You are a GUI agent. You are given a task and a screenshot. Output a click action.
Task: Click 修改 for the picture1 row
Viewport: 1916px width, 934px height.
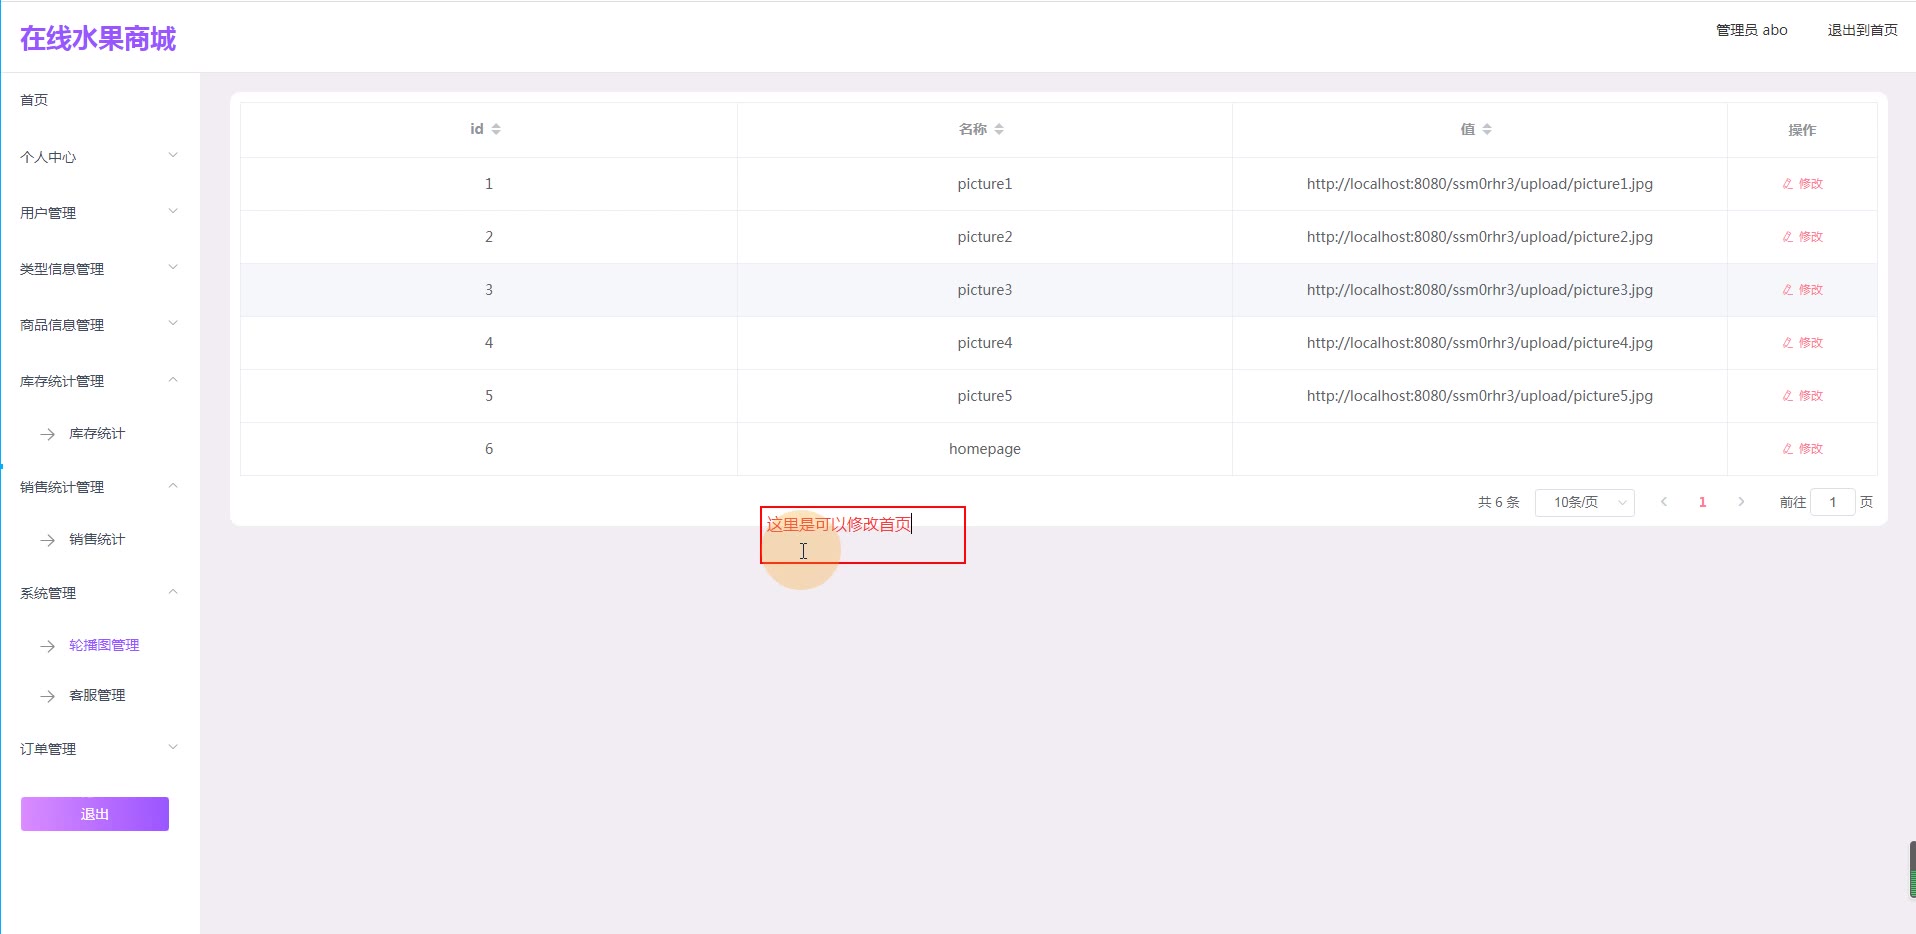pos(1802,184)
